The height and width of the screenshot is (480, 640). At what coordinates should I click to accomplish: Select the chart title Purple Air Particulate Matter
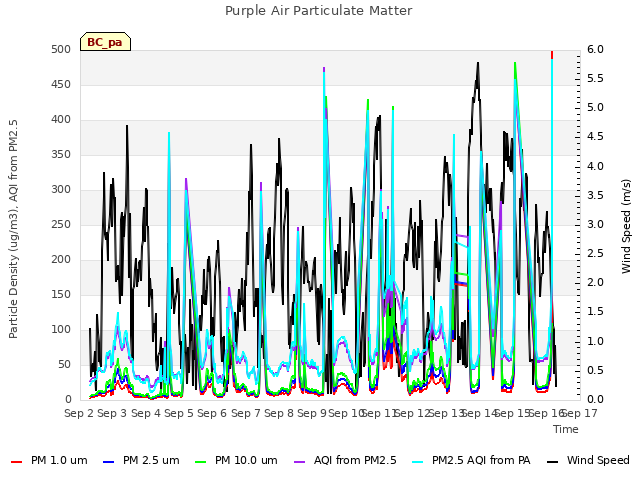319,10
